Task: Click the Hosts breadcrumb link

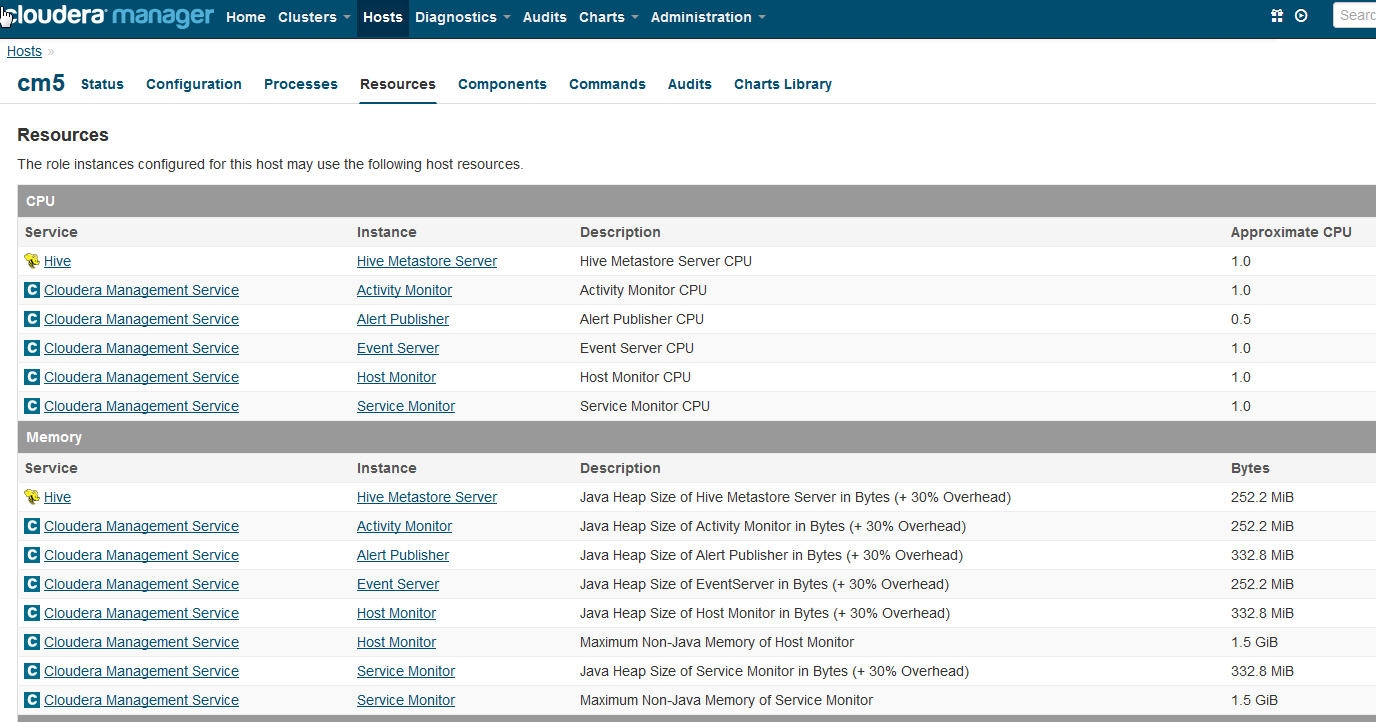Action: pyautogui.click(x=24, y=51)
